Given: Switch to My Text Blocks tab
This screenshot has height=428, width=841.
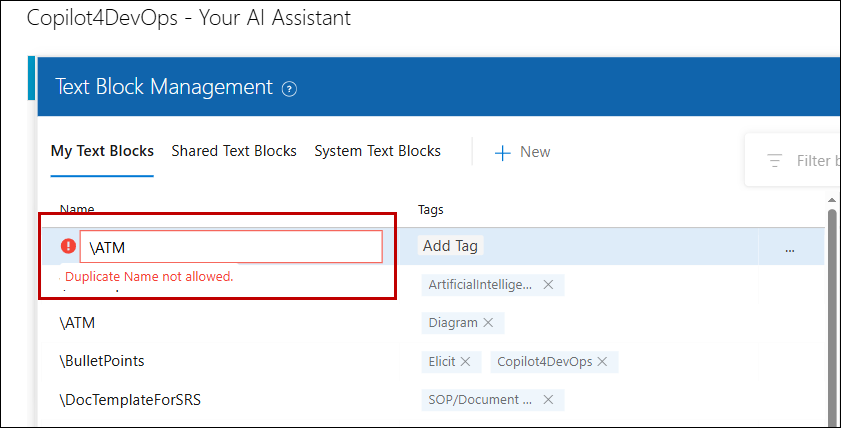Looking at the screenshot, I should (x=102, y=151).
